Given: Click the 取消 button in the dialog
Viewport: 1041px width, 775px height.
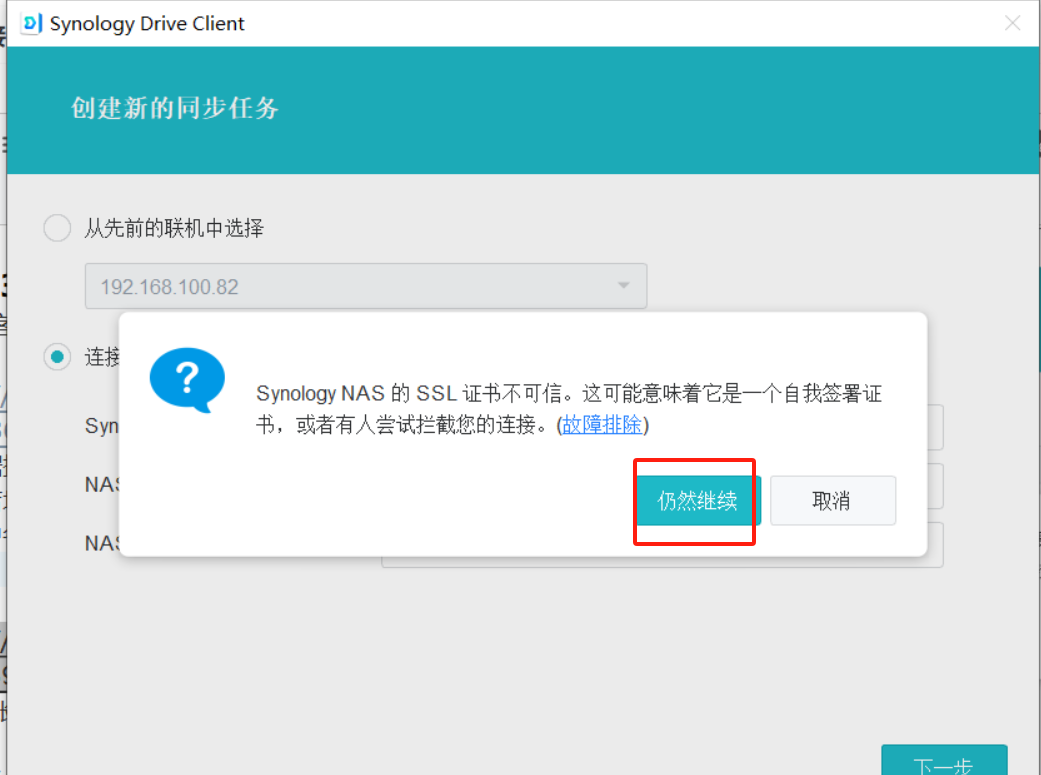Looking at the screenshot, I should point(833,500).
